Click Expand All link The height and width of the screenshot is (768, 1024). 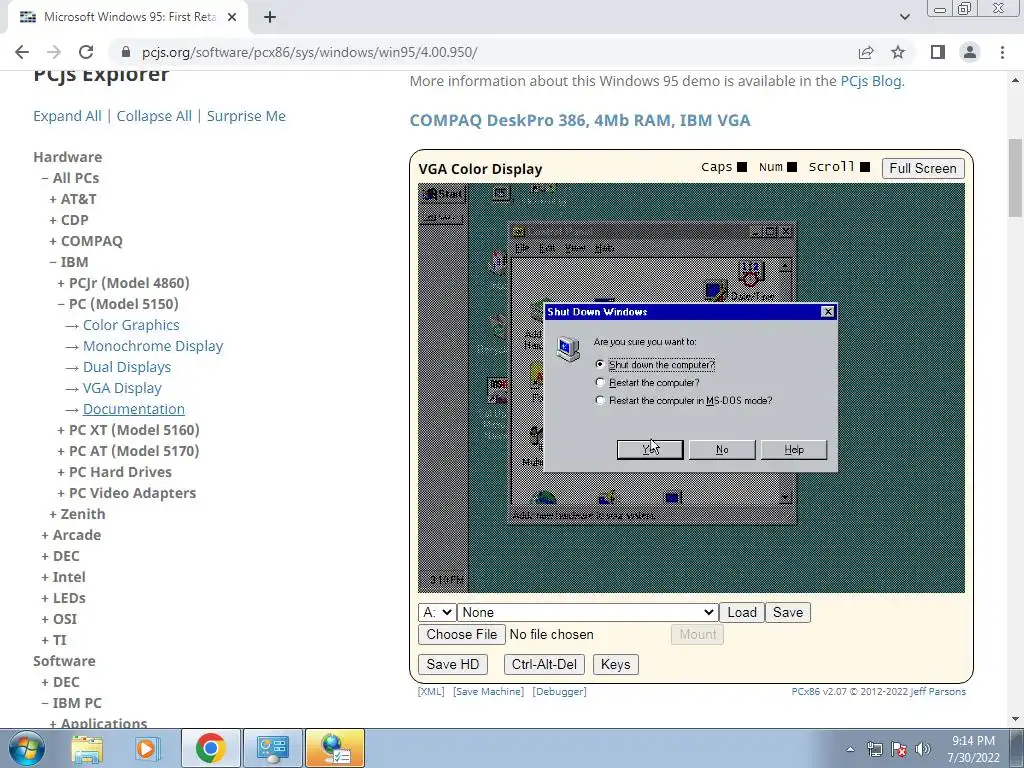pos(67,116)
